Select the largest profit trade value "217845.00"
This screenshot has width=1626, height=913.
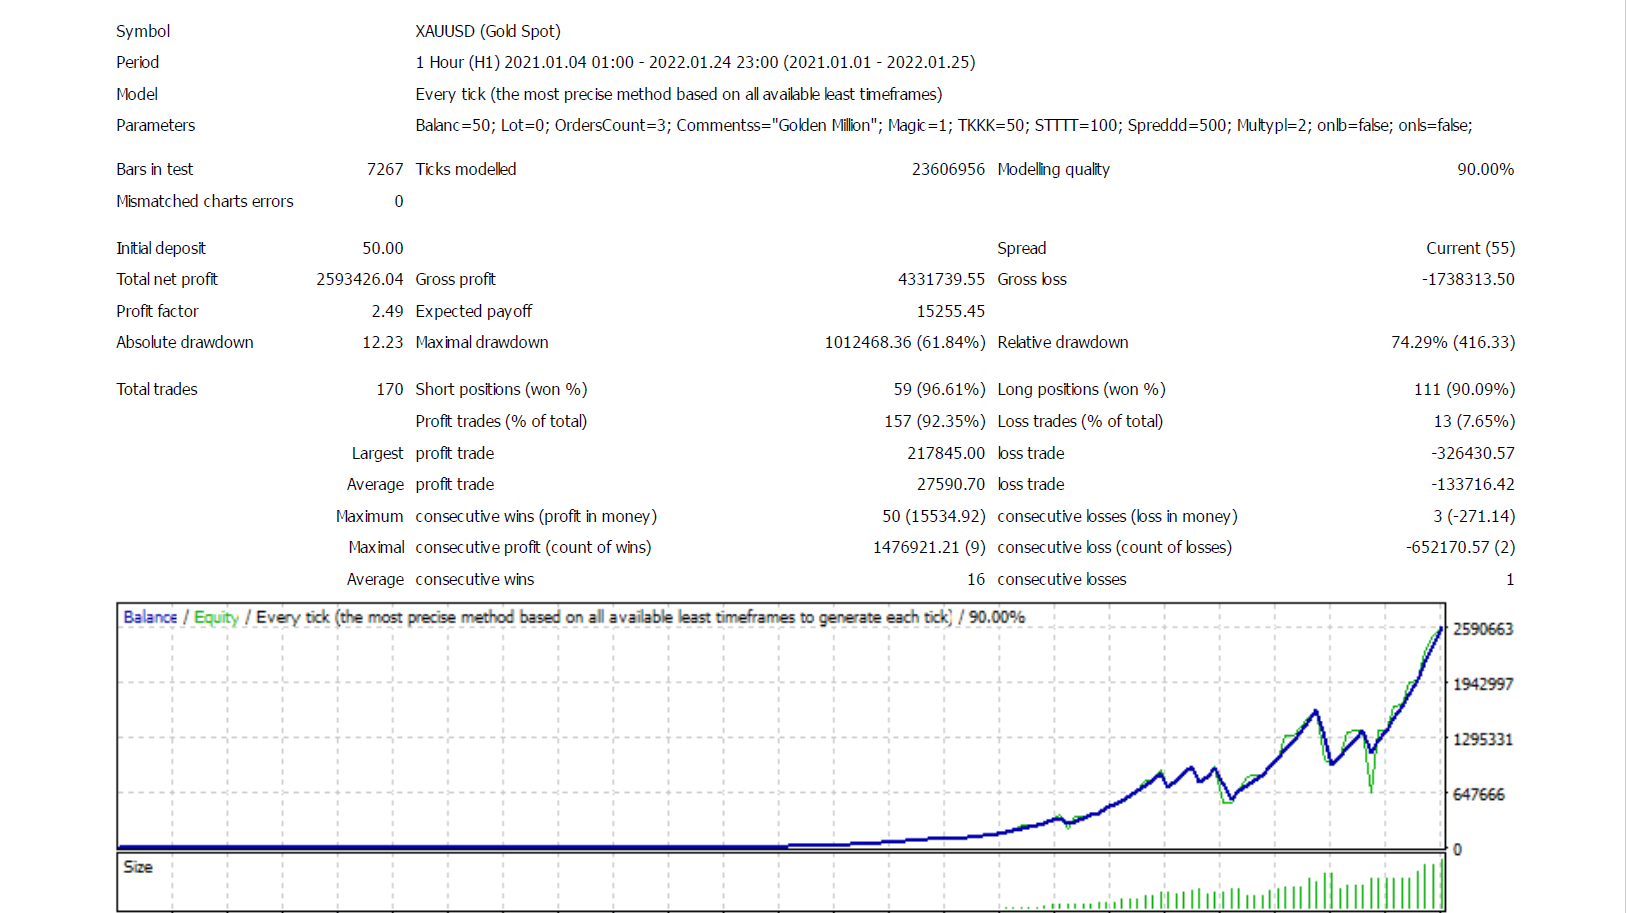(x=946, y=453)
